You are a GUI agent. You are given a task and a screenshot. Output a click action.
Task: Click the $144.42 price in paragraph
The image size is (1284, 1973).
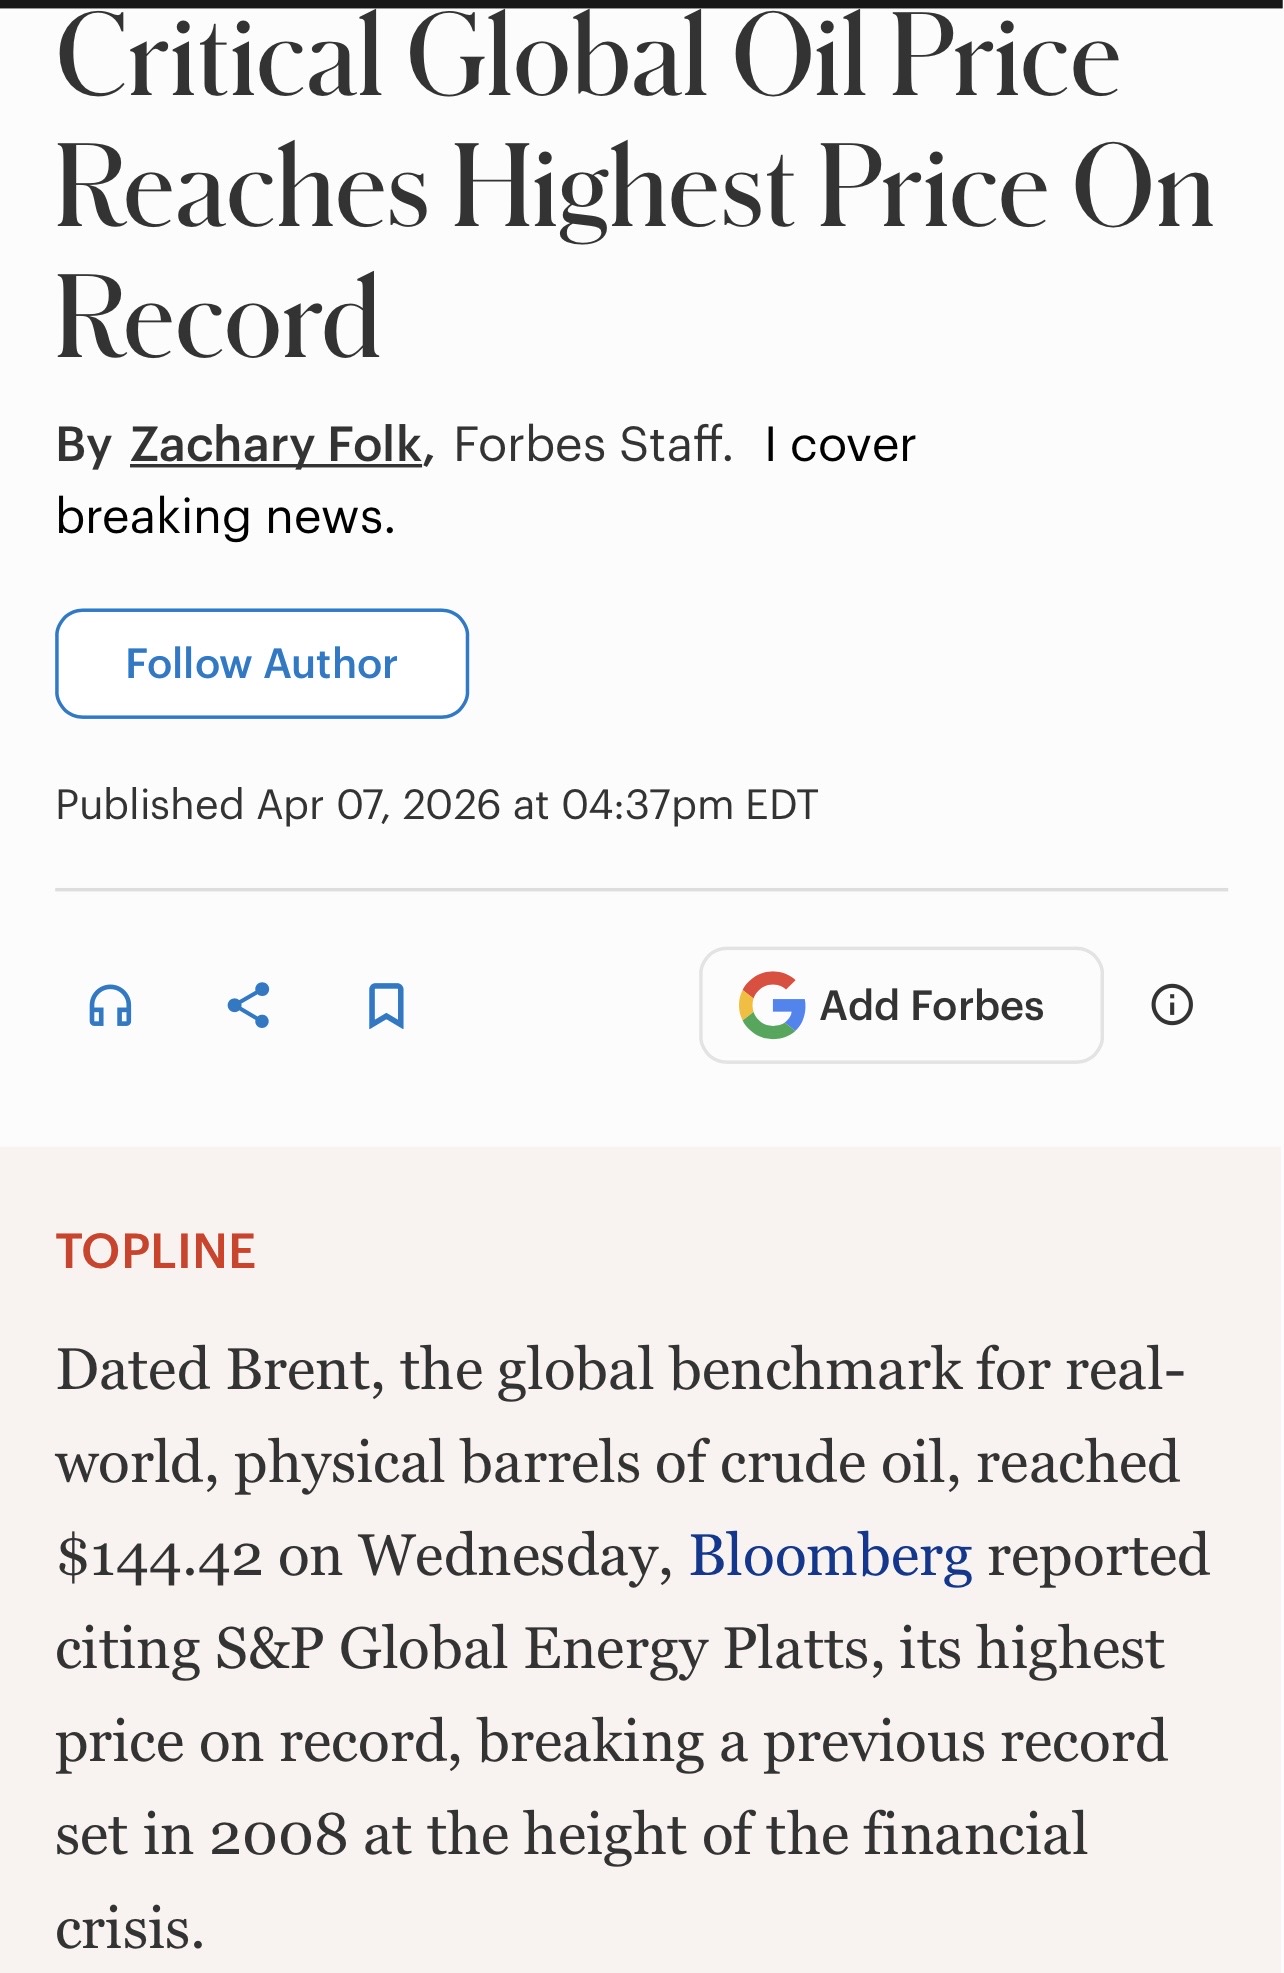click(x=159, y=1557)
